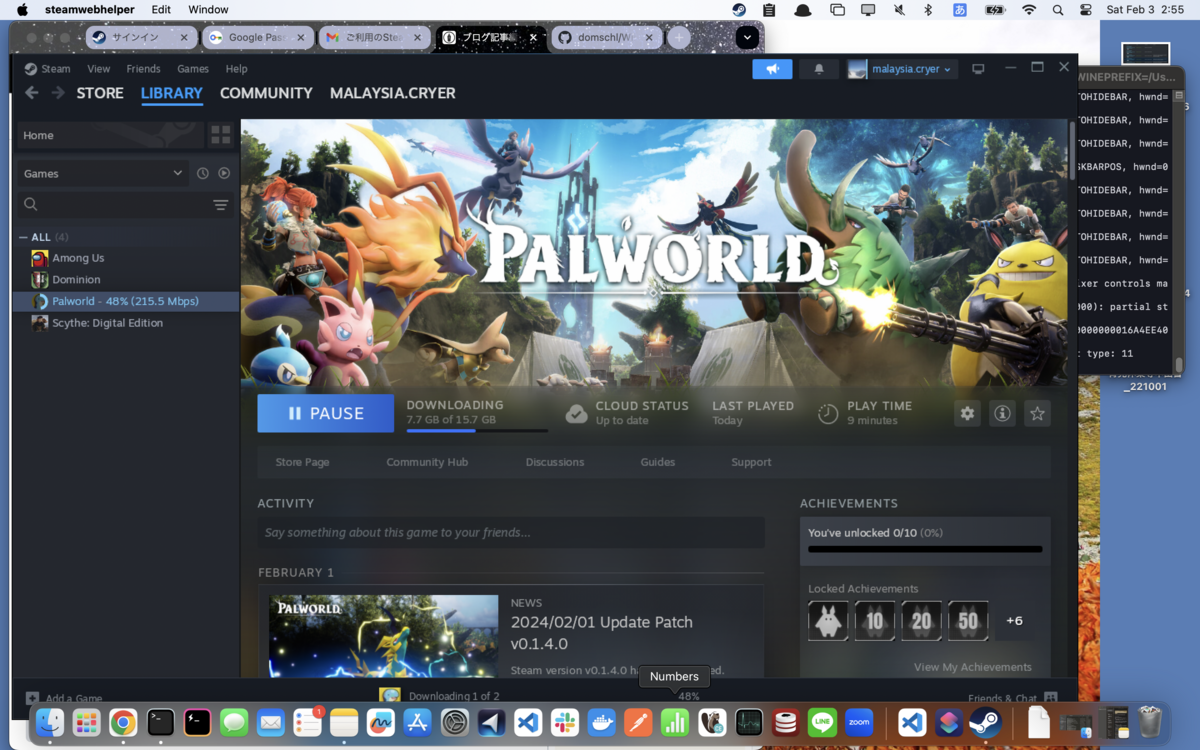Open Palworld Support link

[751, 462]
